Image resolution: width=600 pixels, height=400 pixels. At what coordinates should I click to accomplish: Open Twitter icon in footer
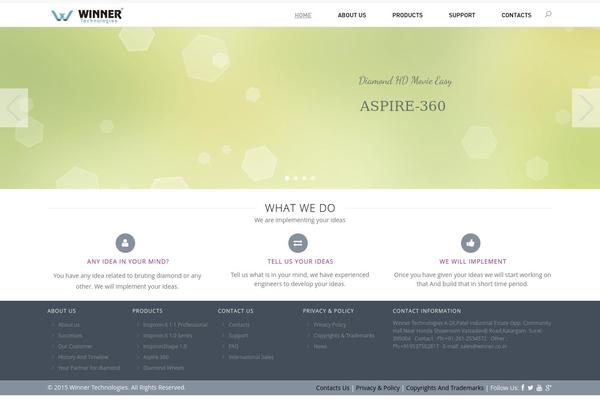pos(530,388)
